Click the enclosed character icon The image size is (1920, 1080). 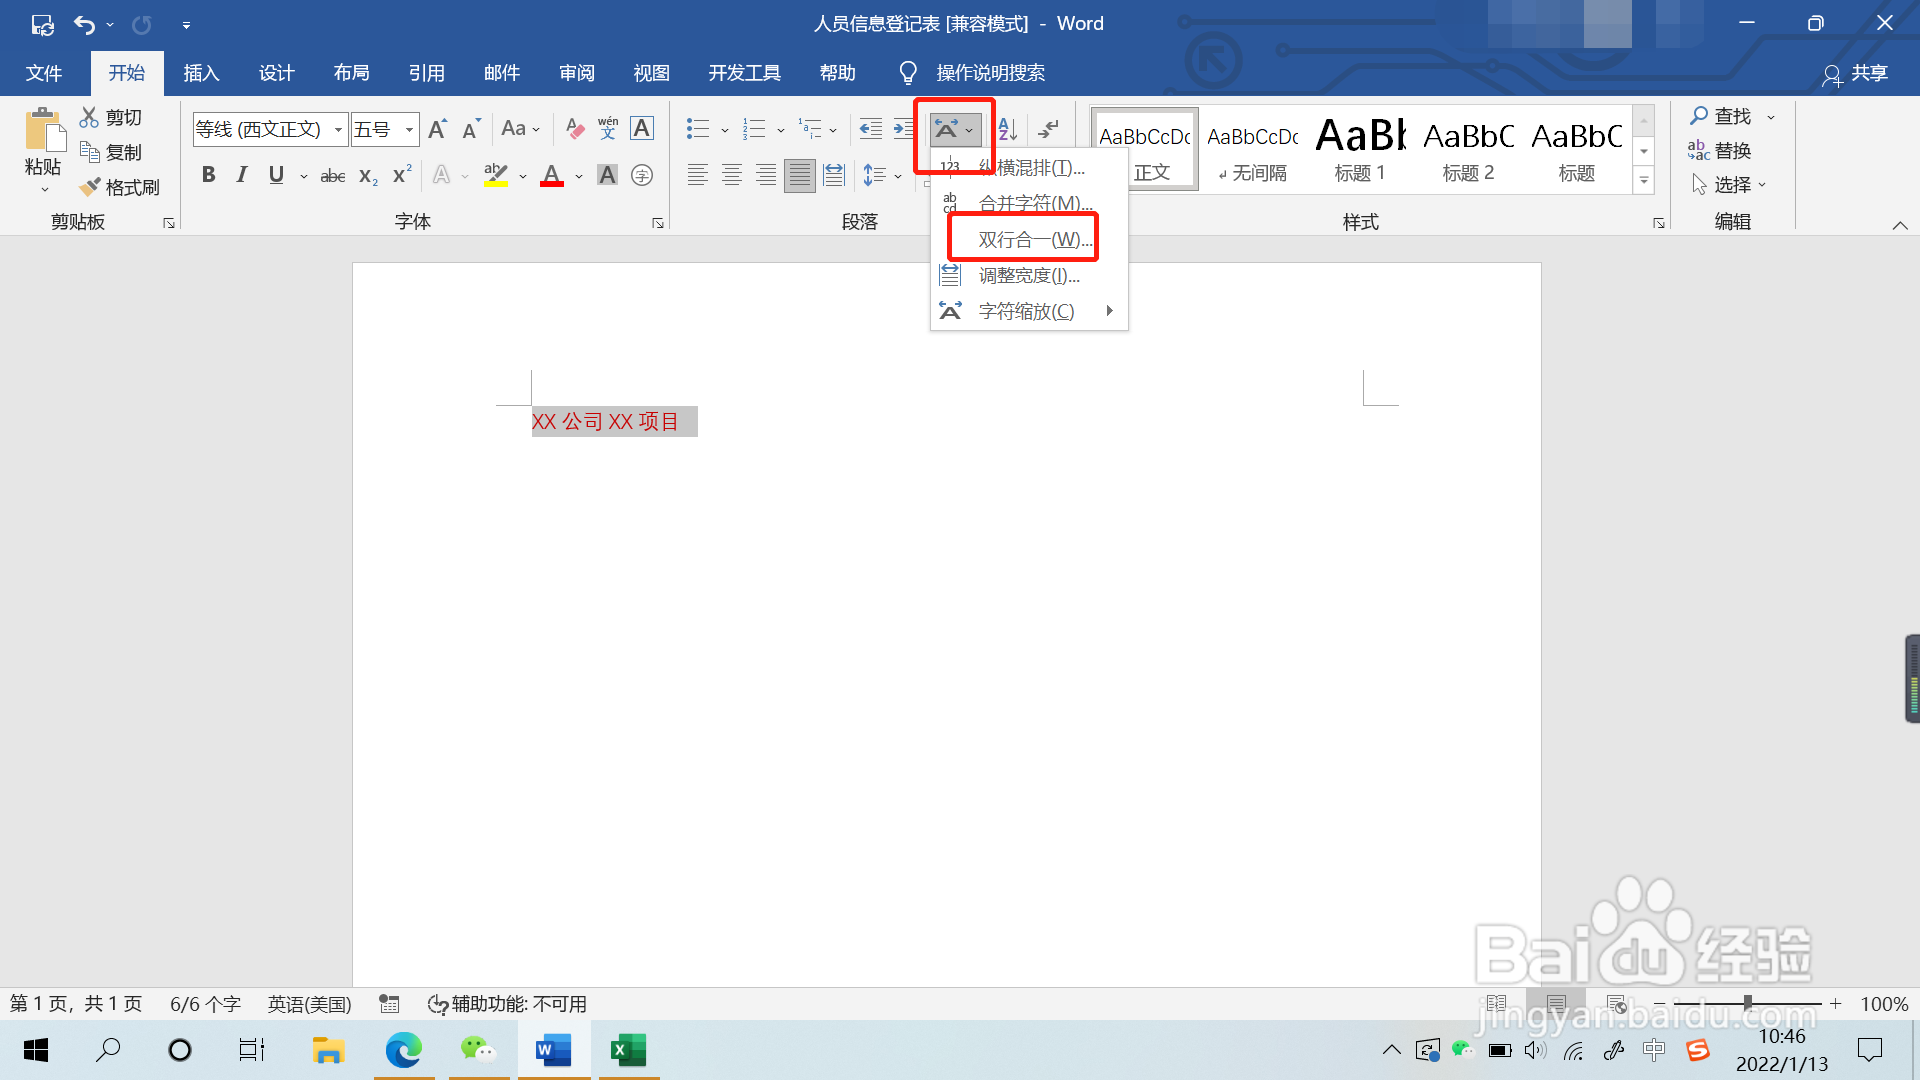[x=642, y=175]
